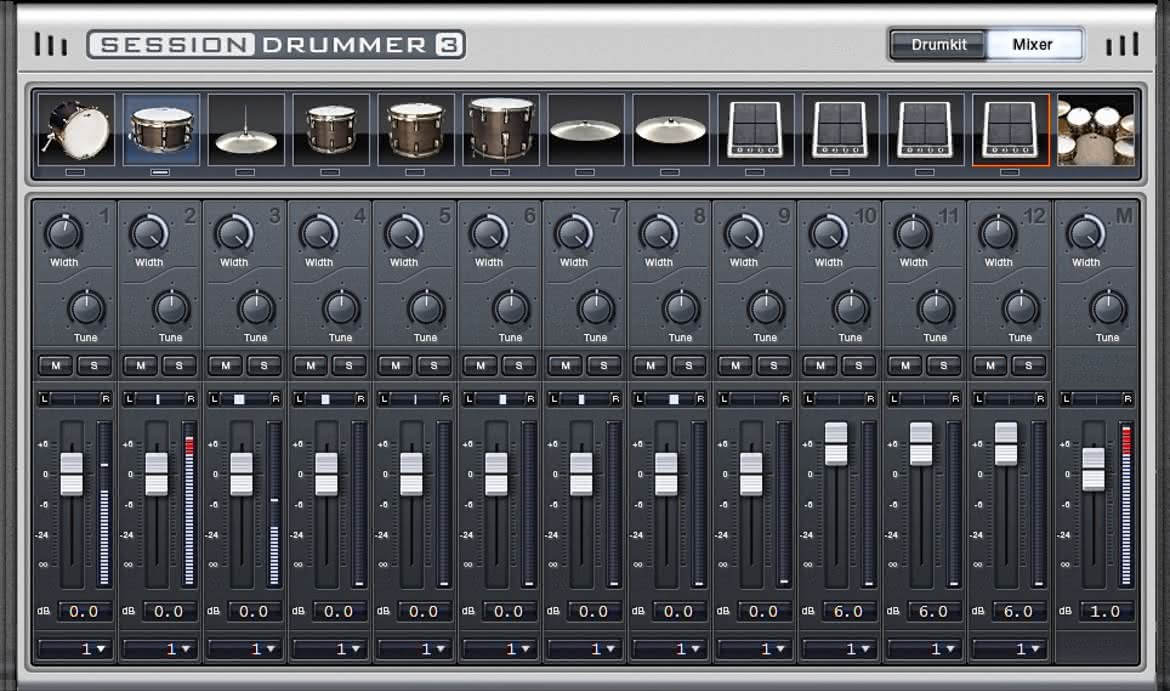
Task: Click the master dB value field showing 1.0
Action: coord(1106,612)
